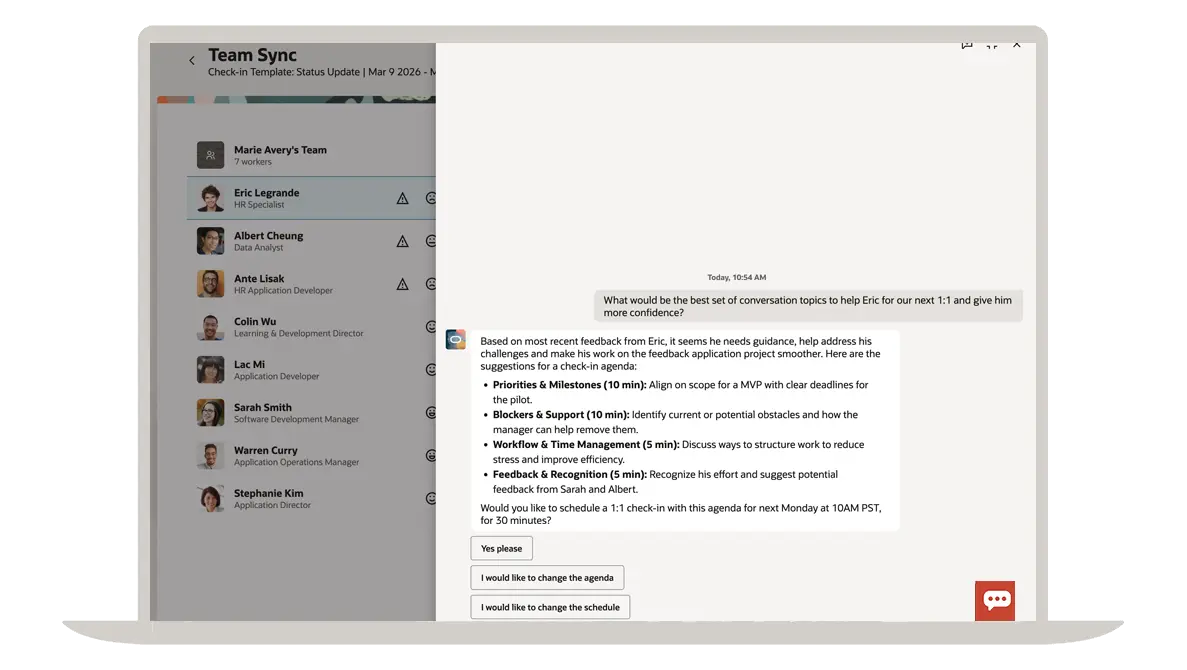1187x670 pixels.
Task: Click the assistant avatar icon beside reply
Action: coord(456,340)
